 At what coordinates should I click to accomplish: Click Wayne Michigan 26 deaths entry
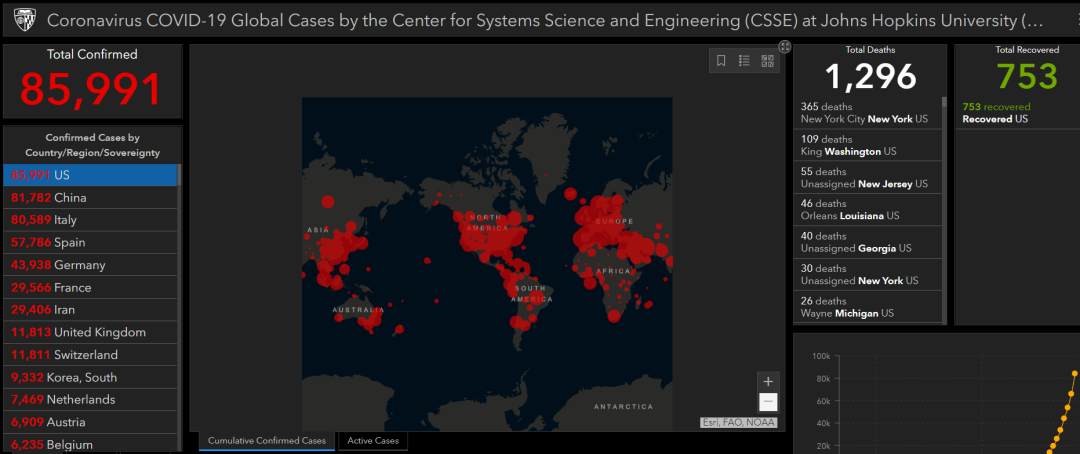click(x=867, y=307)
